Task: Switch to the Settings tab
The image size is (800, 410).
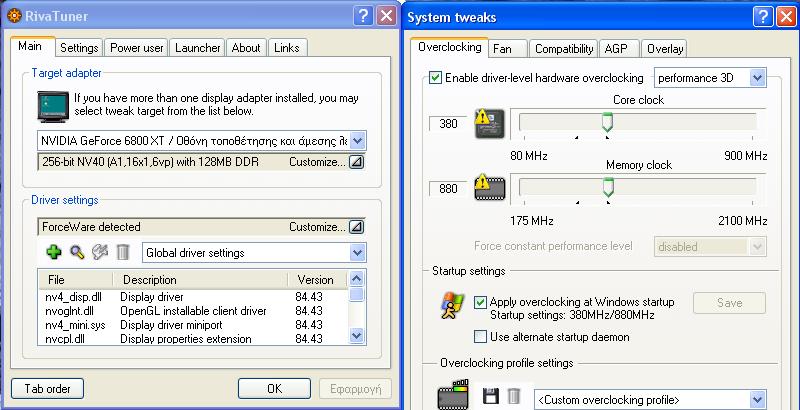Action: click(x=79, y=48)
